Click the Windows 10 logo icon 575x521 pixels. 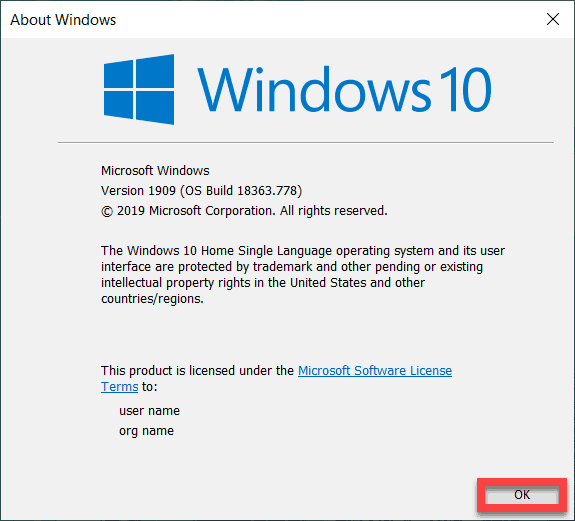click(x=139, y=89)
